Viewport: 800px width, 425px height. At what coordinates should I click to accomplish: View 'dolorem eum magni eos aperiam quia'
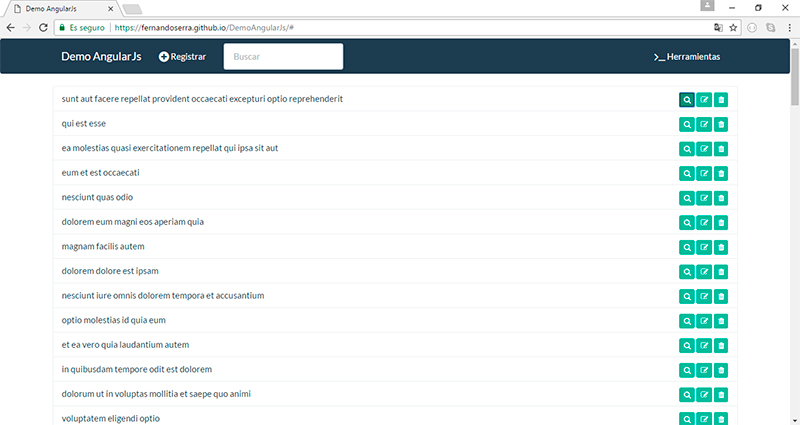pyautogui.click(x=687, y=222)
